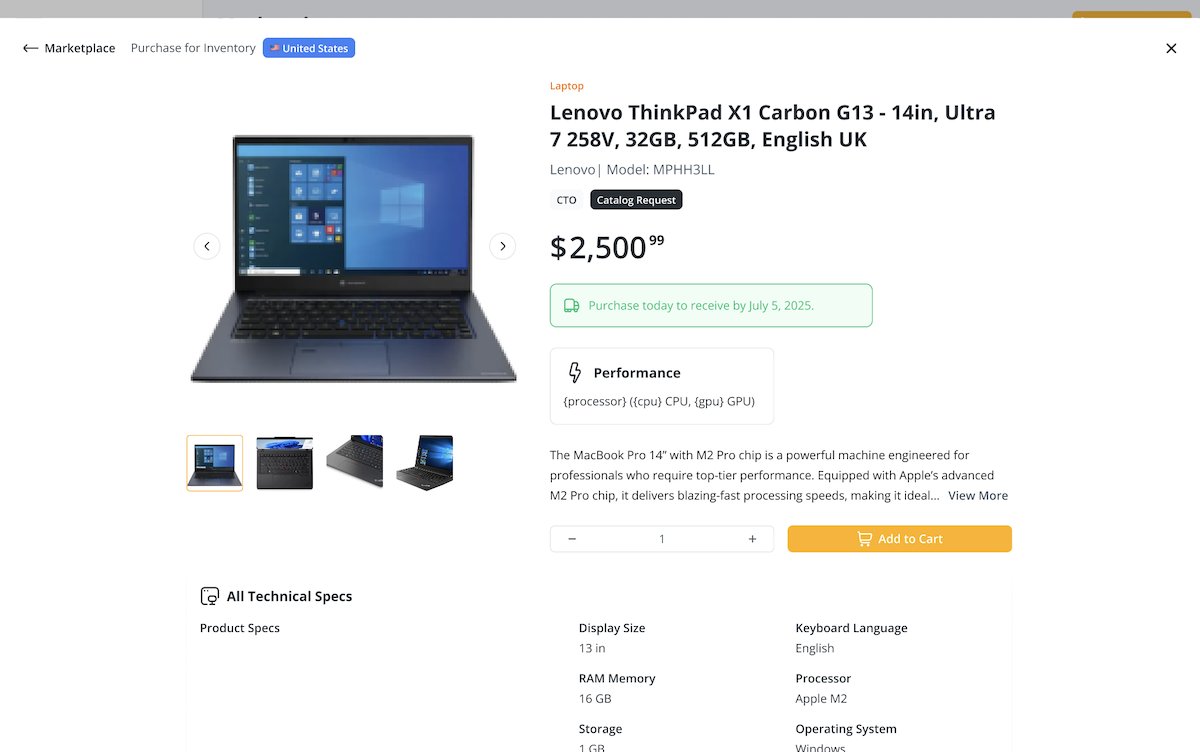The width and height of the screenshot is (1200, 752).
Task: Click the Laptop category link
Action: tap(567, 86)
